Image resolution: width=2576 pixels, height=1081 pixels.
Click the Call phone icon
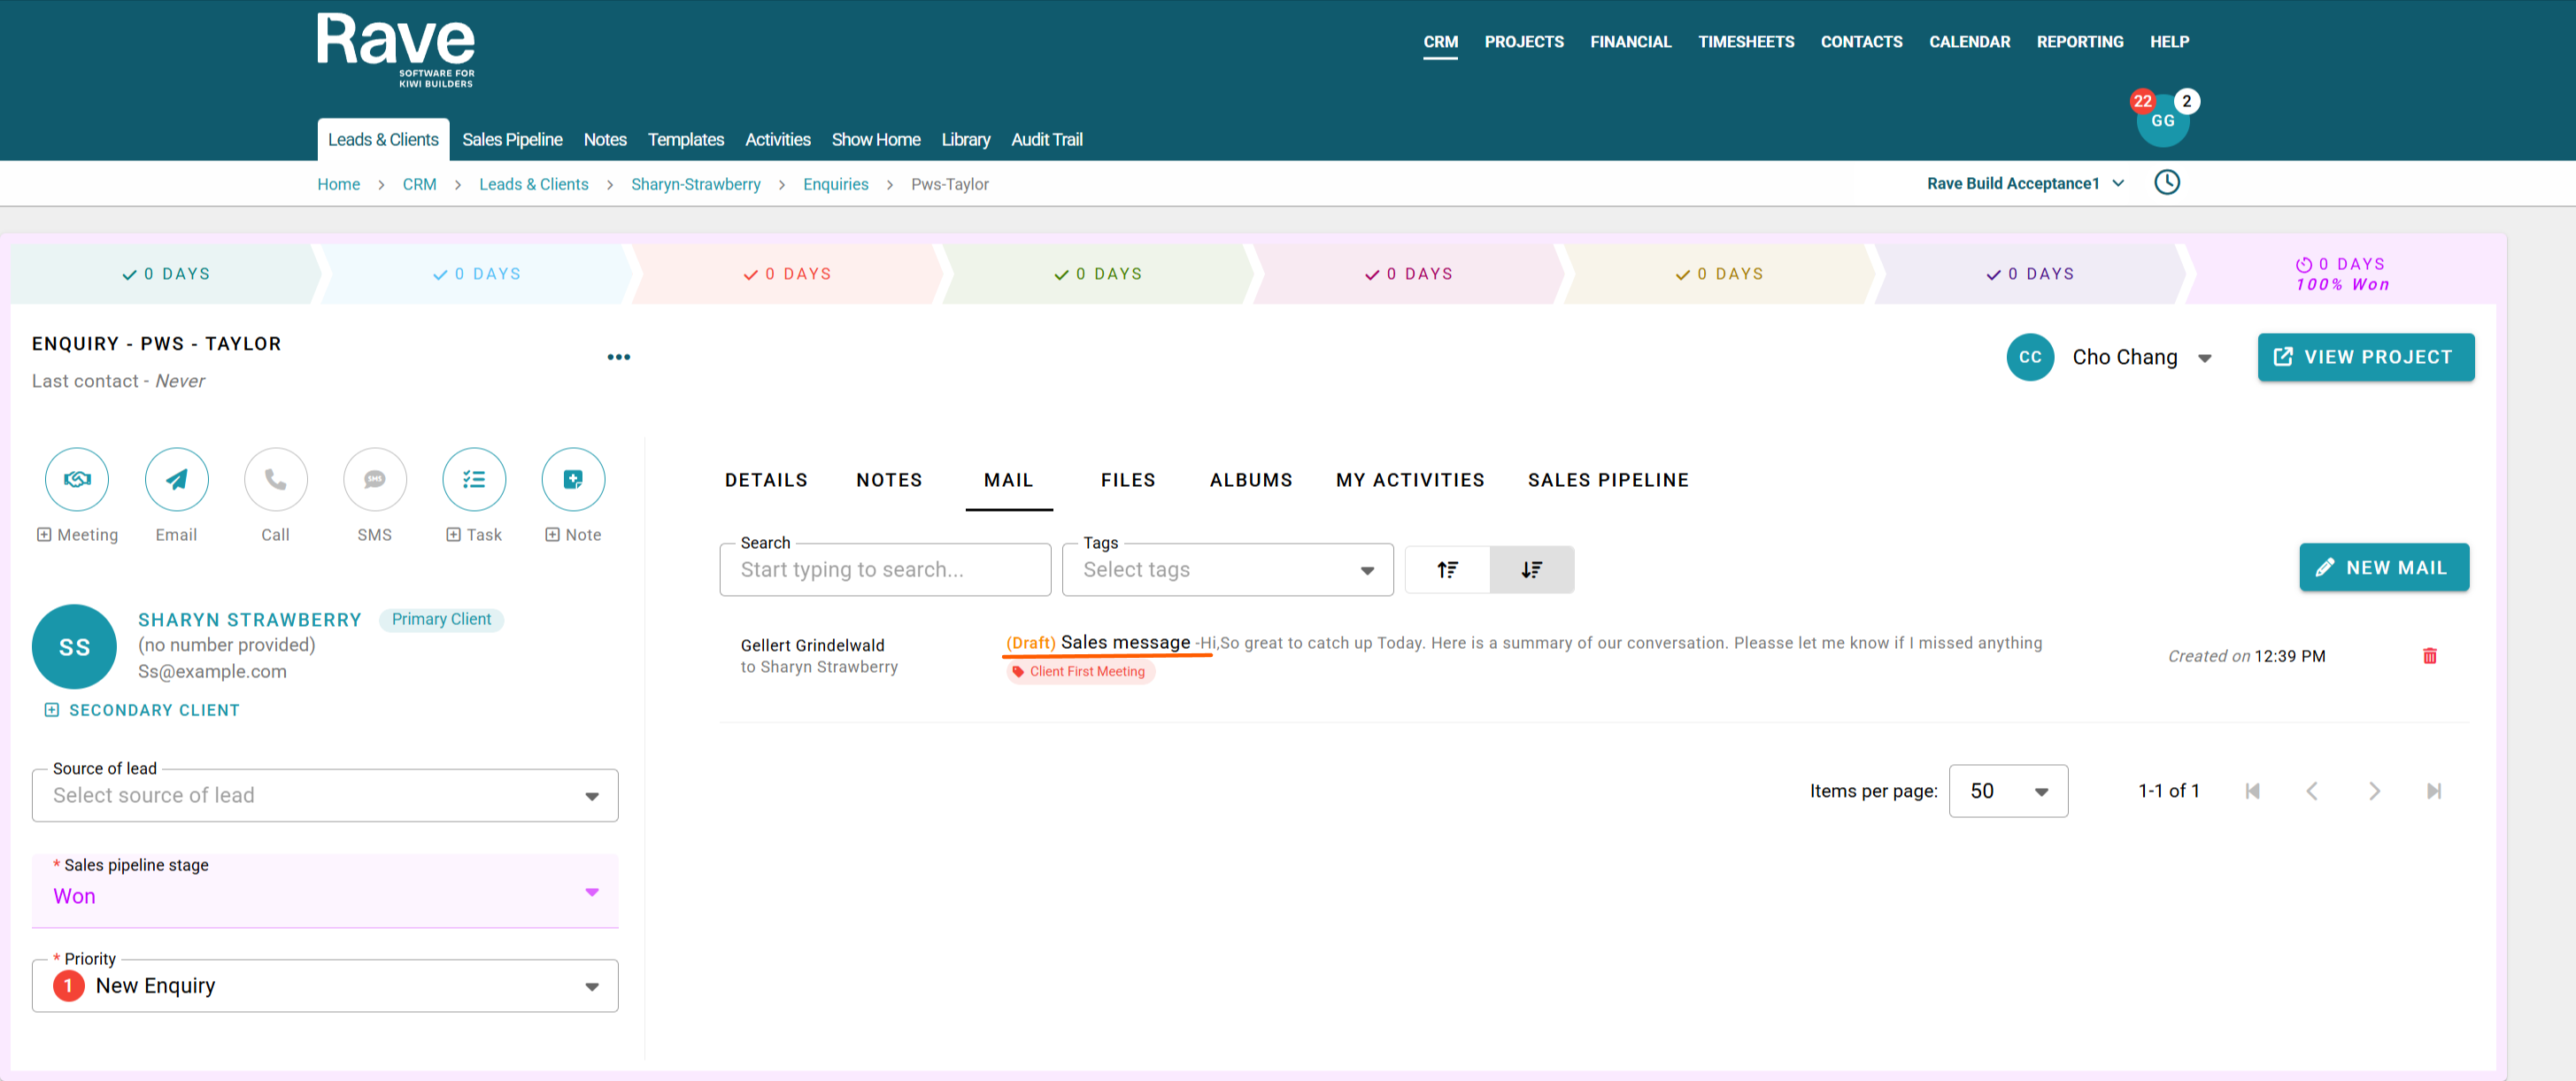coord(275,479)
